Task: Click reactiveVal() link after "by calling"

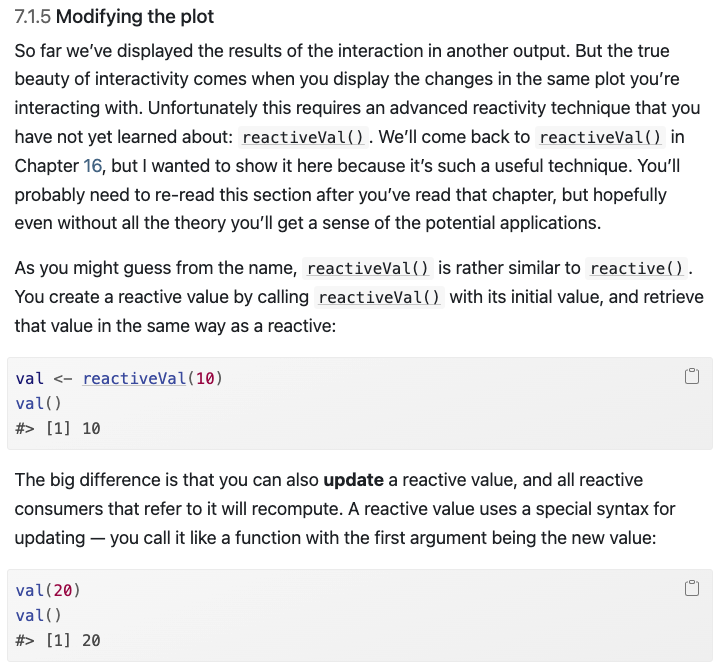Action: coord(378,297)
